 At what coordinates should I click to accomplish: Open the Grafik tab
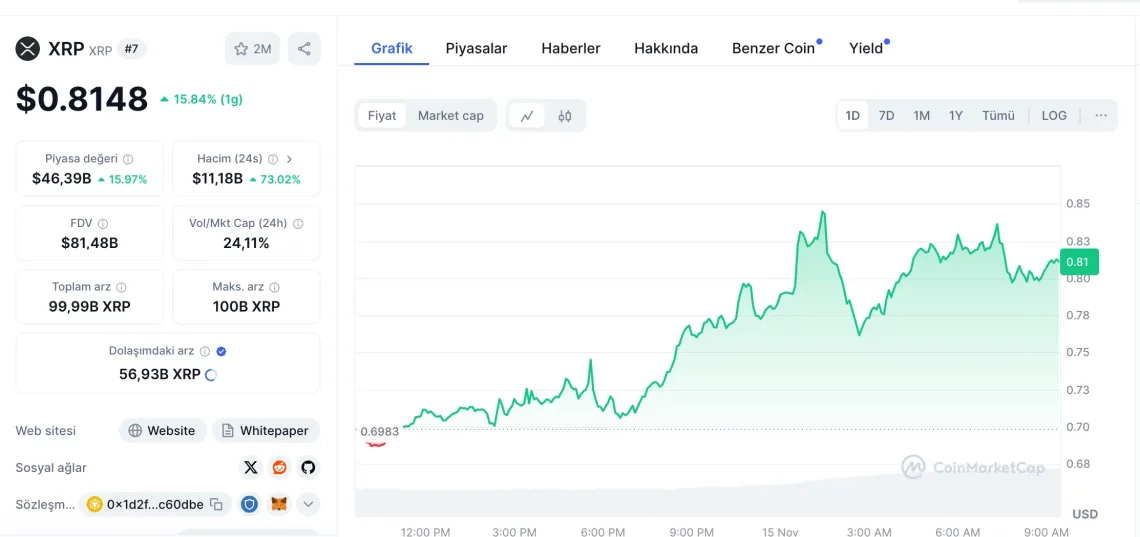[x=392, y=49]
